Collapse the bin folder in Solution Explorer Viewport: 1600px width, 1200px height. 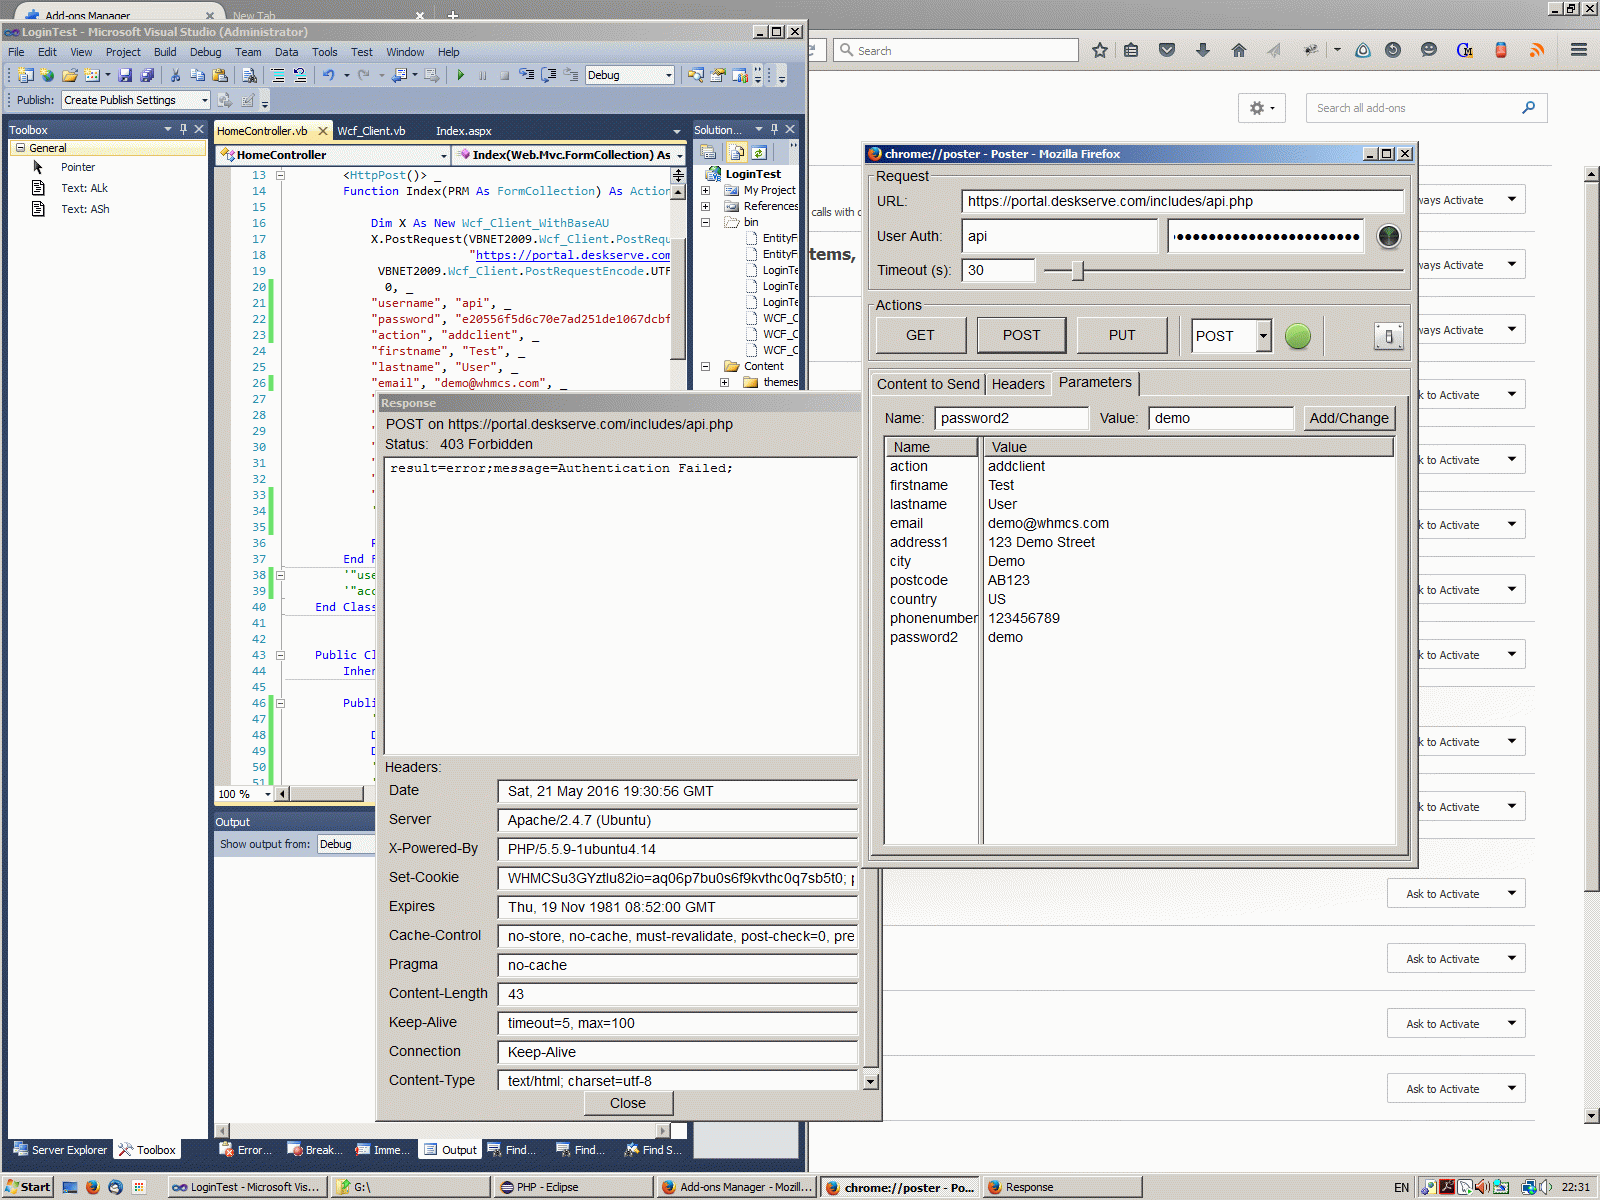tap(705, 222)
